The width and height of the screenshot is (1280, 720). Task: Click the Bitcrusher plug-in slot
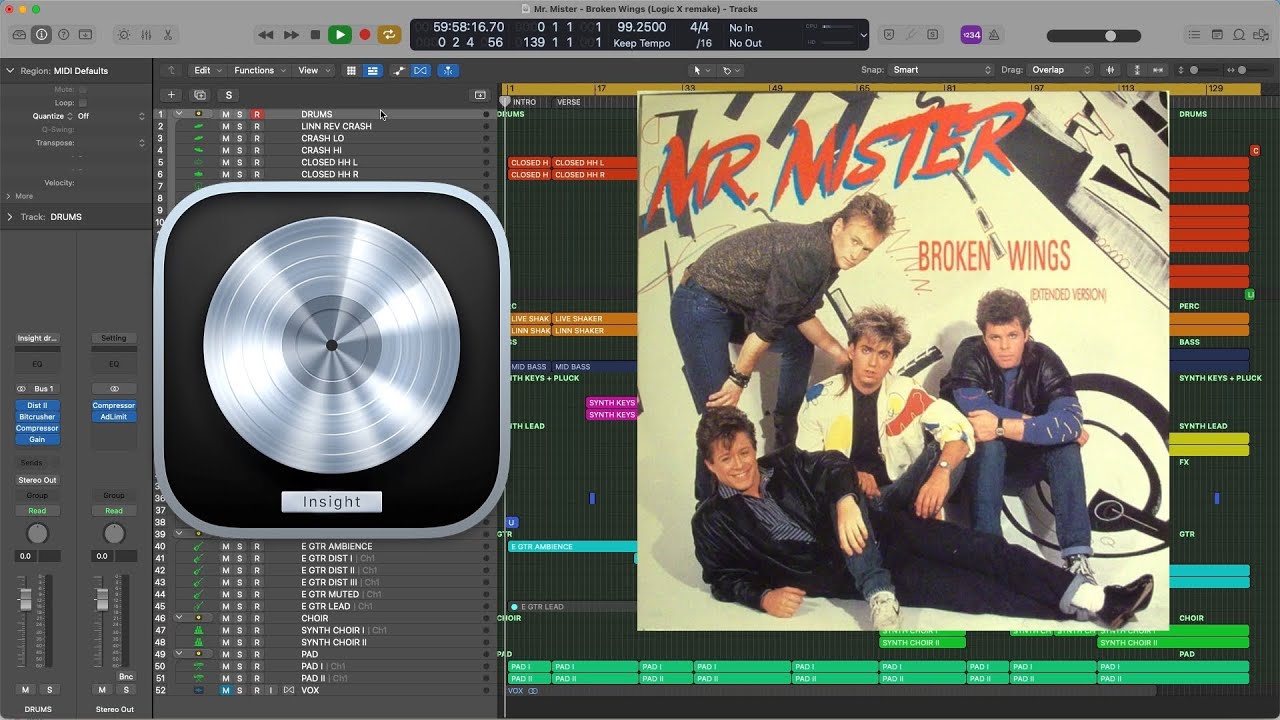37,417
